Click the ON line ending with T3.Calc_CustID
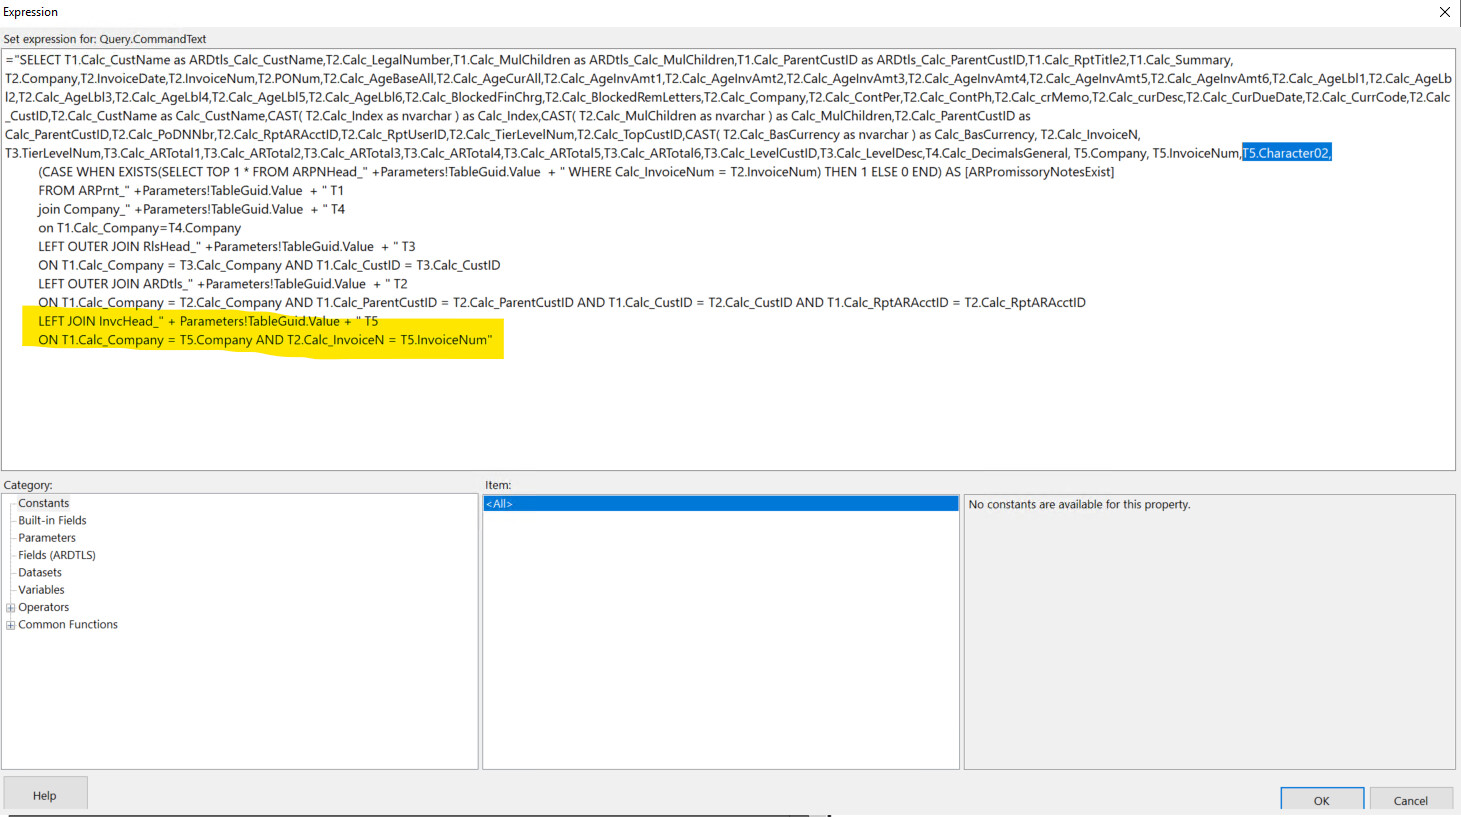This screenshot has width=1461, height=817. tap(269, 265)
